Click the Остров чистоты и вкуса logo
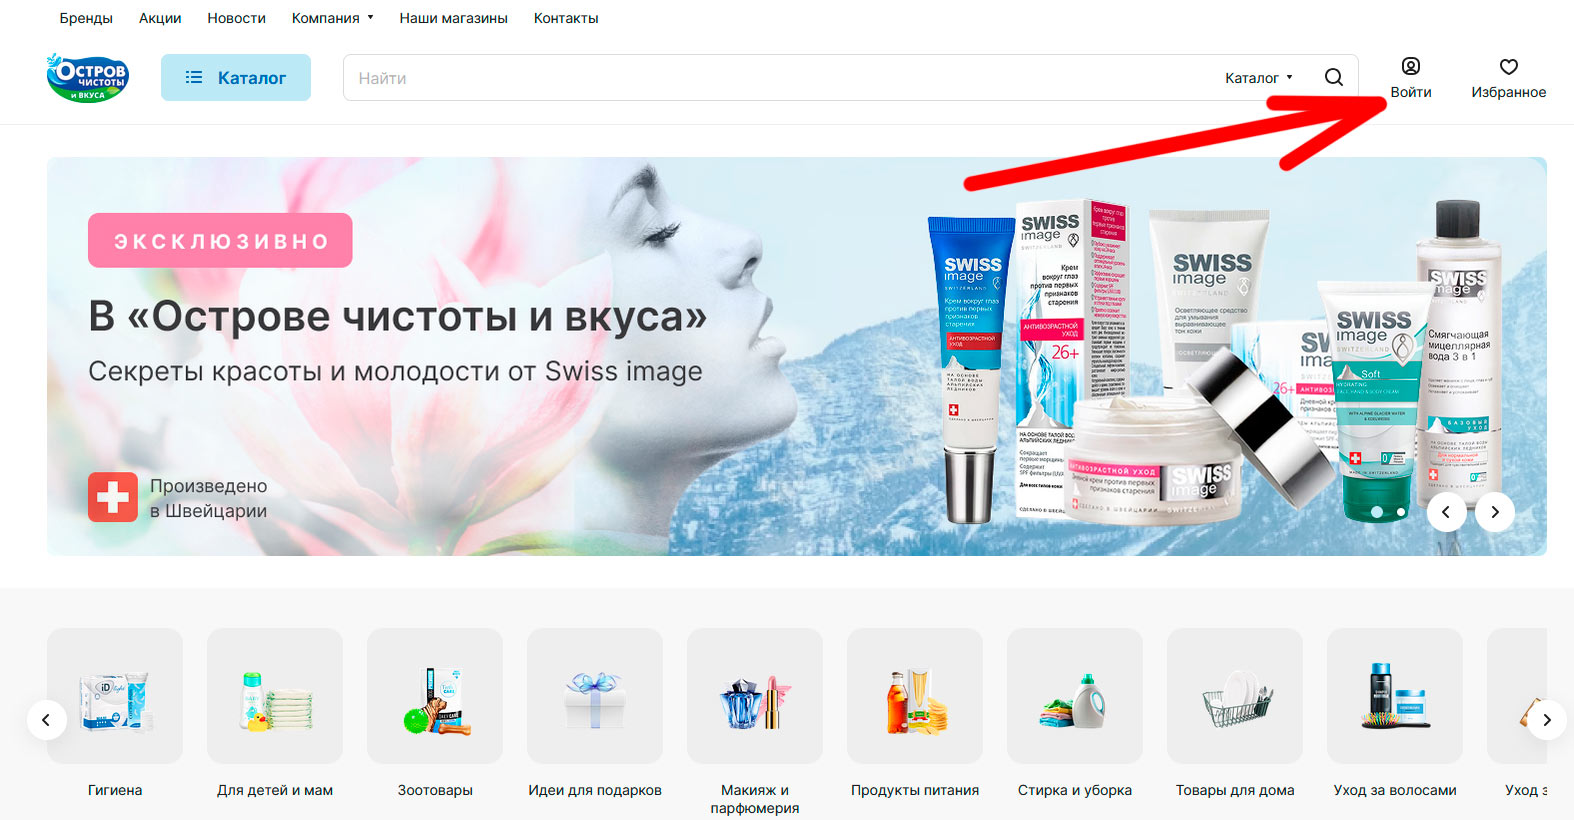Screen dimensions: 1574x820 pos(88,78)
